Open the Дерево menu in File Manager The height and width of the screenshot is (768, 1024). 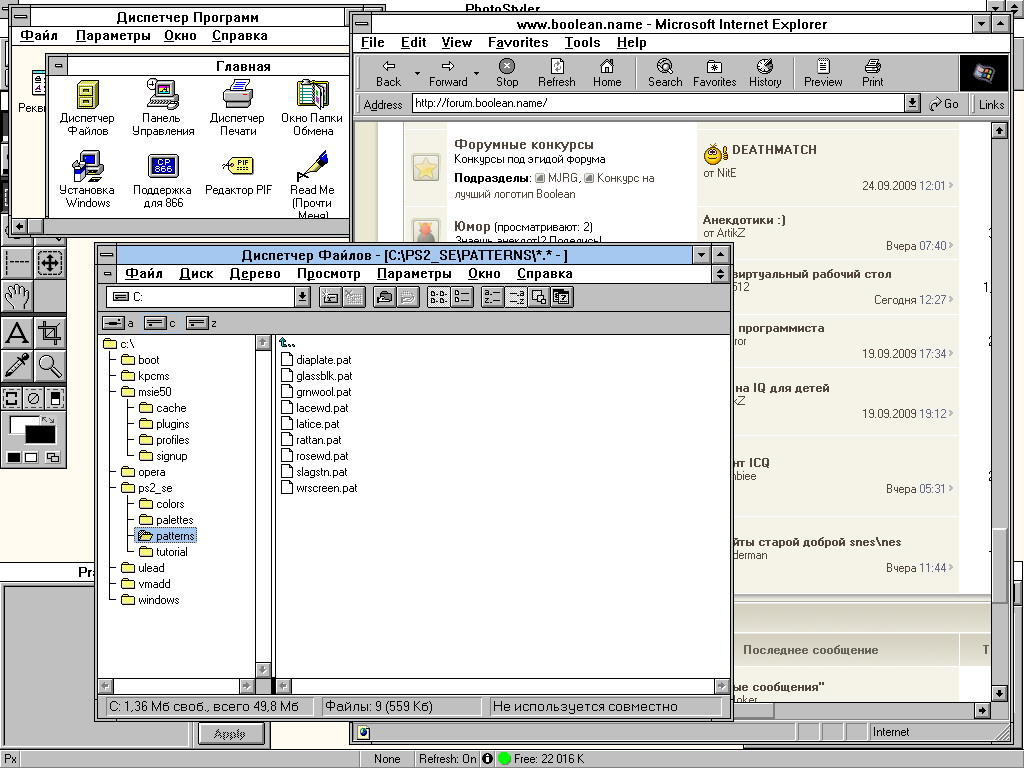255,273
